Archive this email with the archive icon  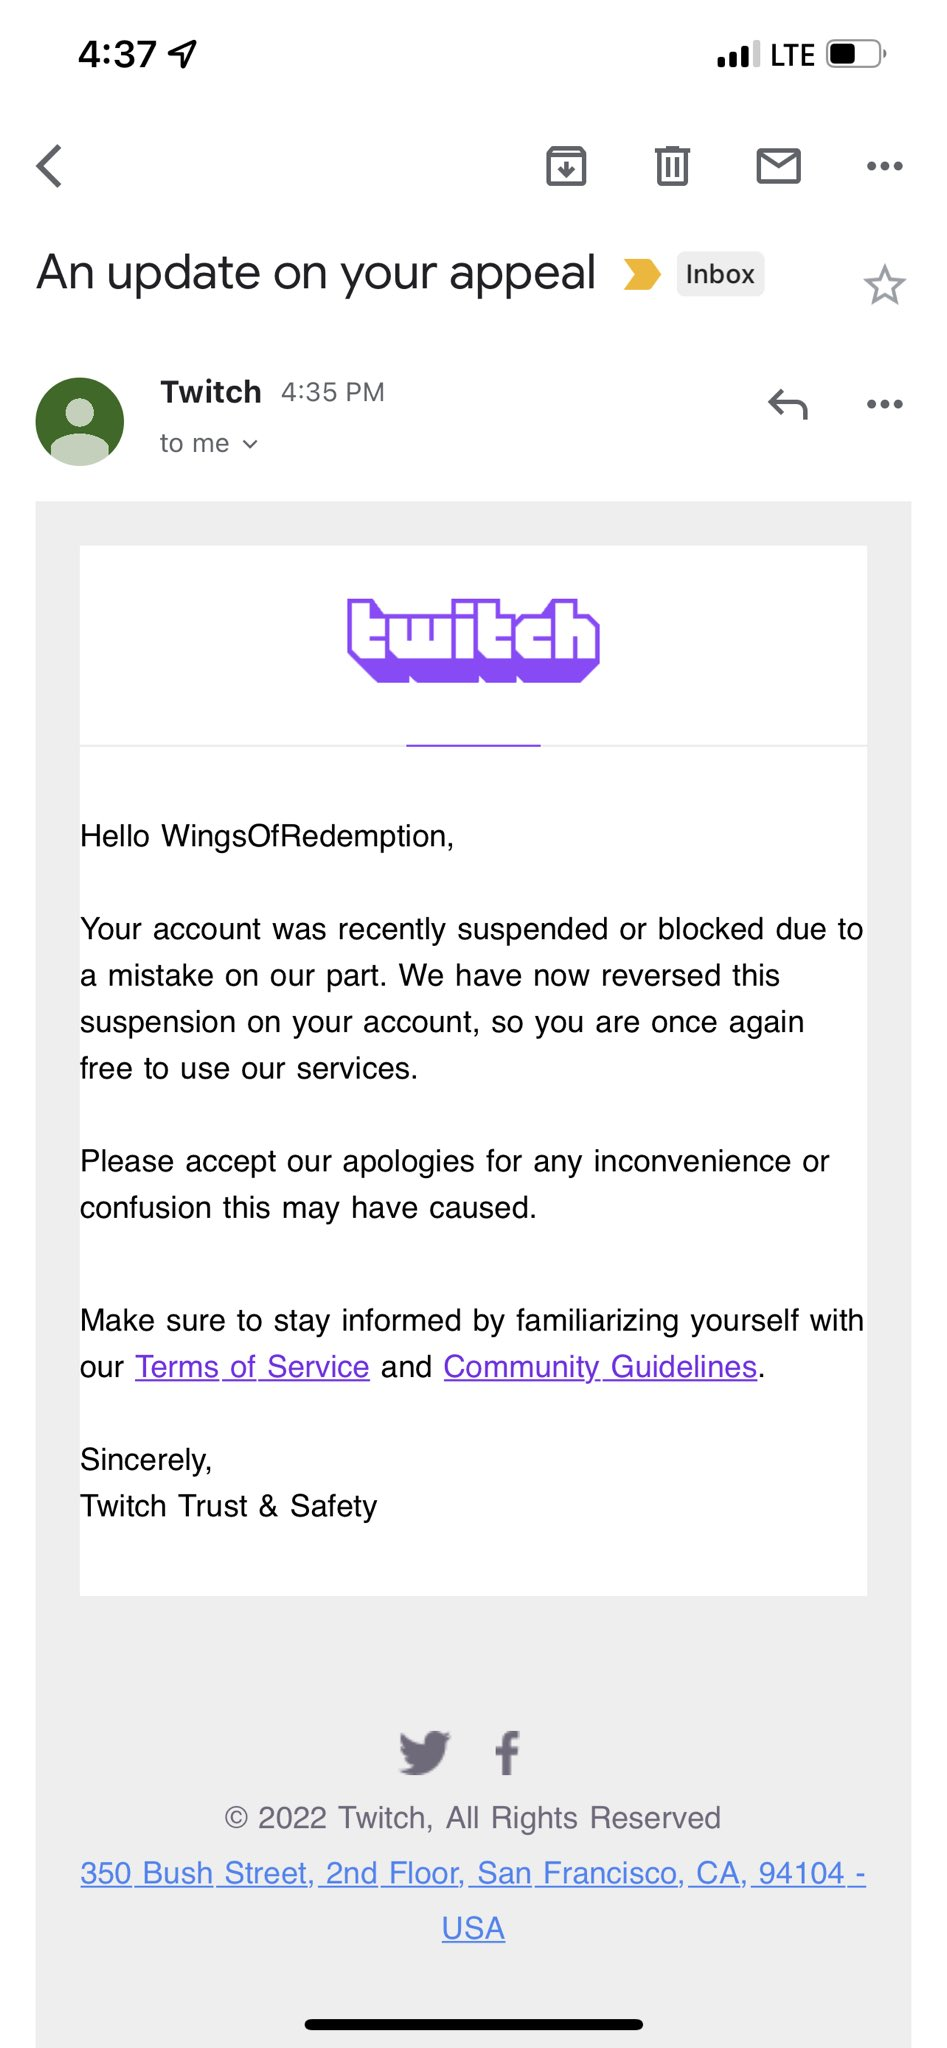(566, 166)
